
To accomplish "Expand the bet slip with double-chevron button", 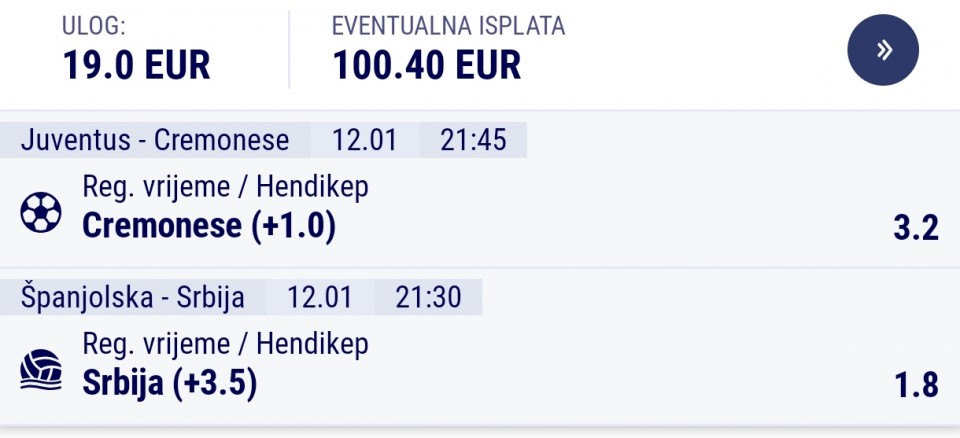I will 883,50.
